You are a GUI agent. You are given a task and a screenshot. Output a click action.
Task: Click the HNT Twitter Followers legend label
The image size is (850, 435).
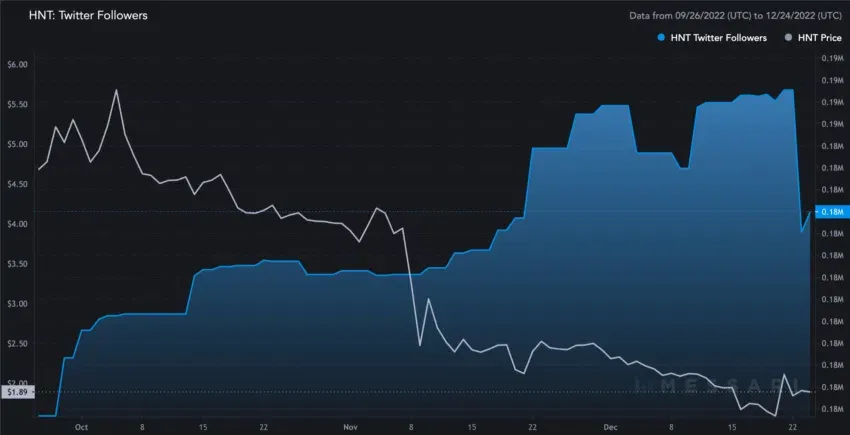coord(718,37)
